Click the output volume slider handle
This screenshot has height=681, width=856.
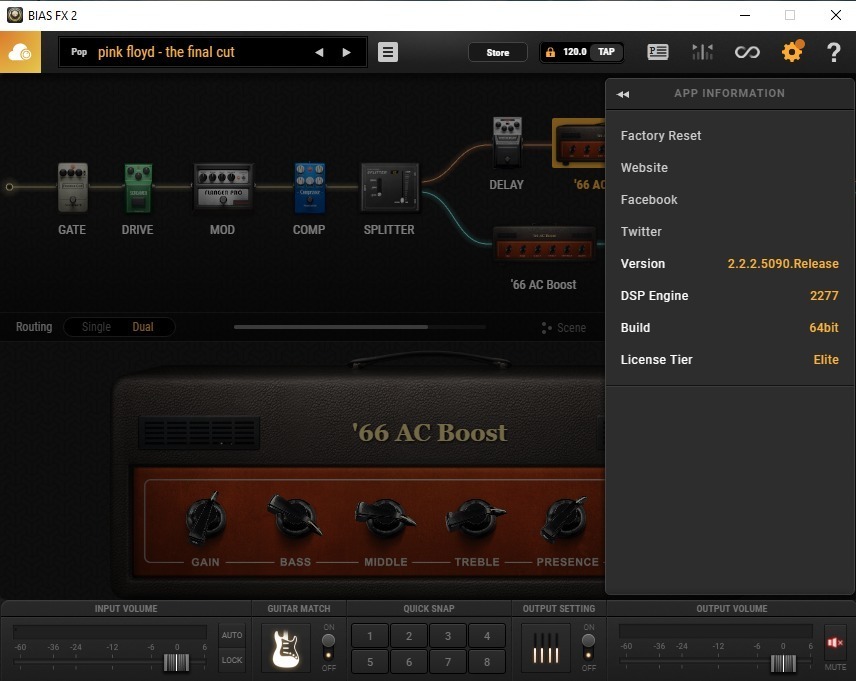click(x=783, y=664)
